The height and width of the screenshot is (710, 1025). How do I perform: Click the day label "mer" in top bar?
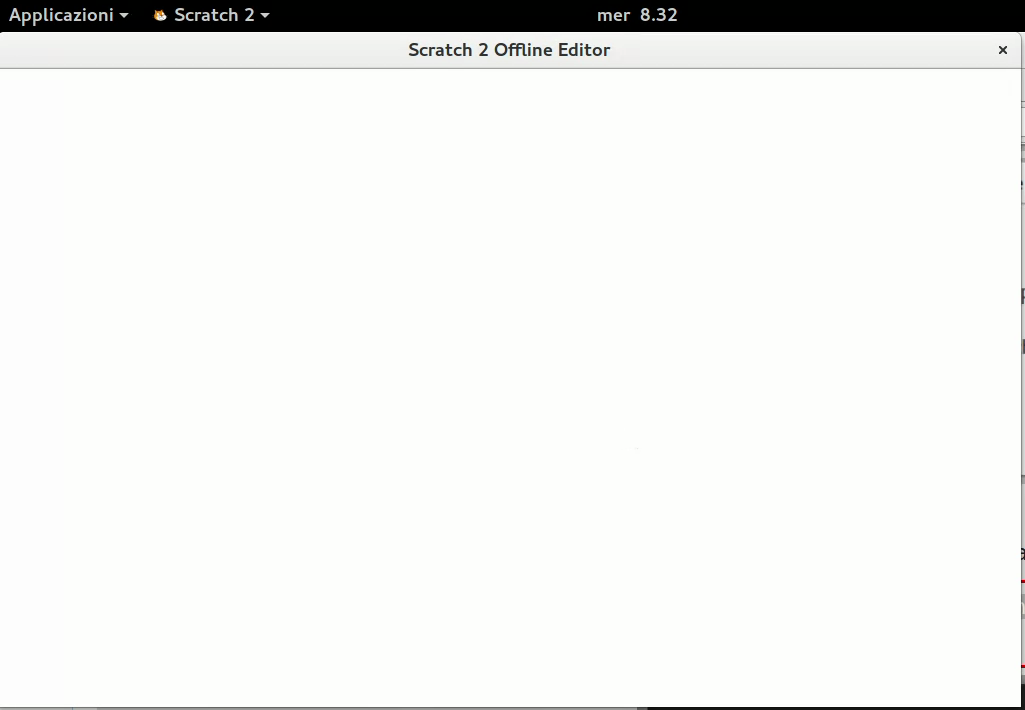point(613,15)
